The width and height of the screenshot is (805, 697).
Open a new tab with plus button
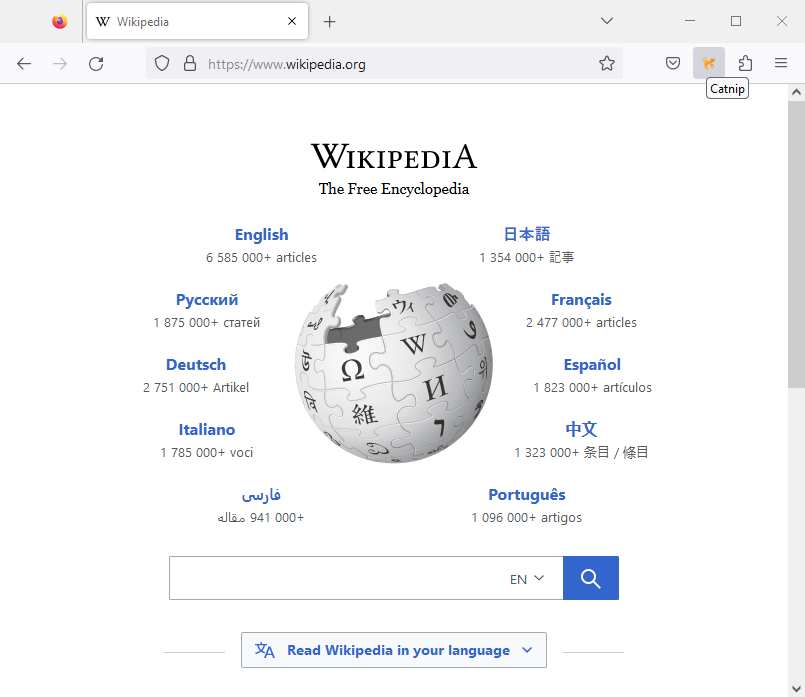pos(330,22)
